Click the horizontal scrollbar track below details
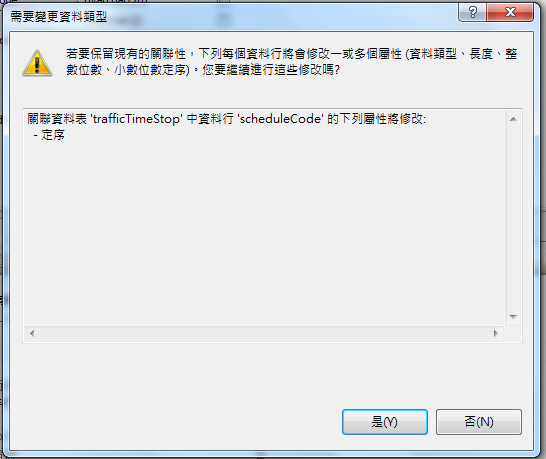The width and height of the screenshot is (546, 459). pyautogui.click(x=264, y=334)
